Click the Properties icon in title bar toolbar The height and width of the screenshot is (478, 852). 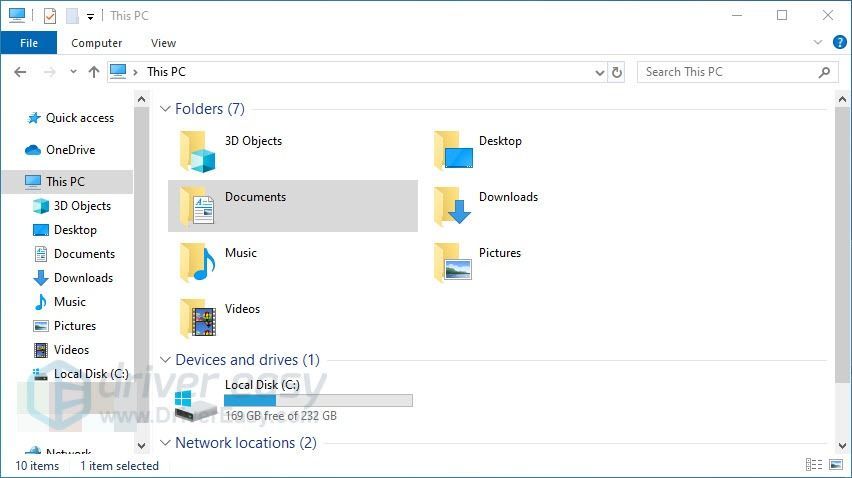point(49,16)
